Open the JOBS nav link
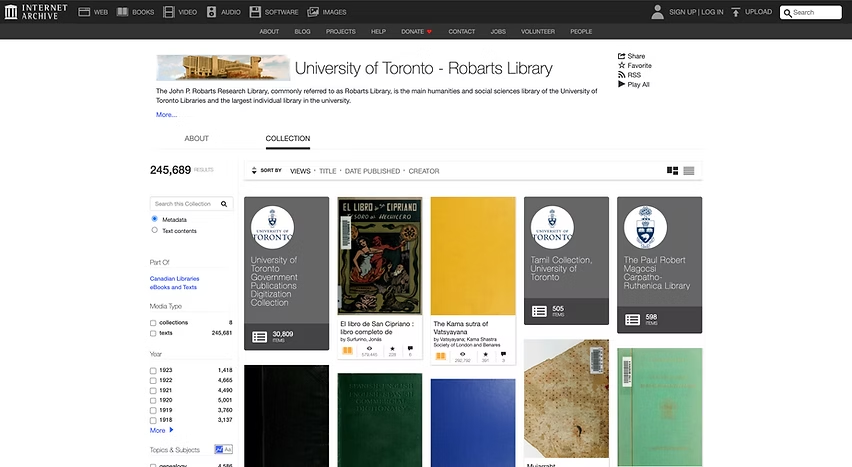Viewport: 852px width, 467px height. (x=498, y=32)
